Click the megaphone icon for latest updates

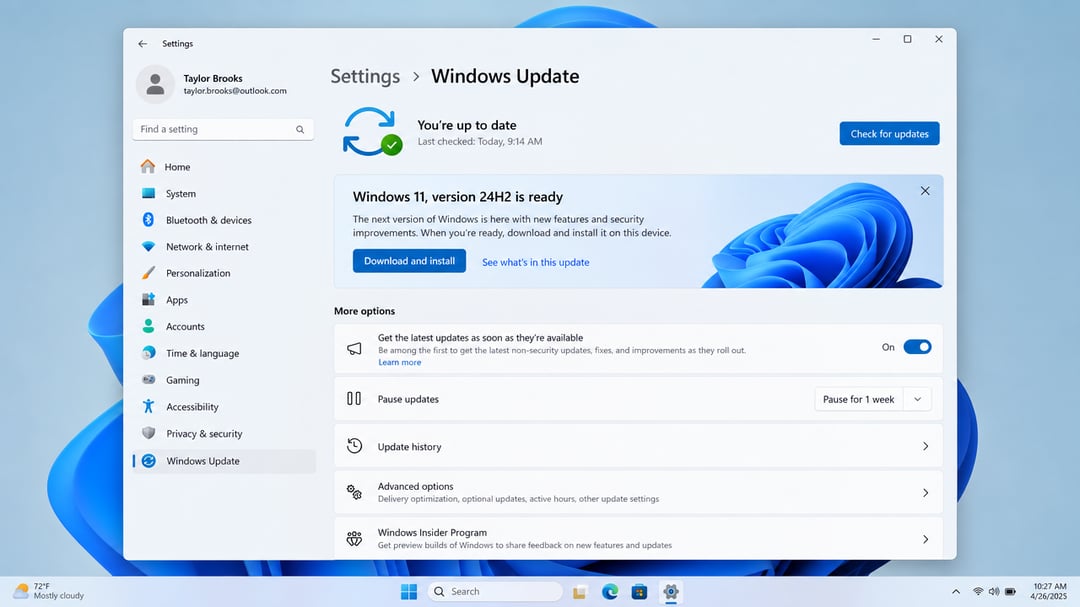pos(354,349)
